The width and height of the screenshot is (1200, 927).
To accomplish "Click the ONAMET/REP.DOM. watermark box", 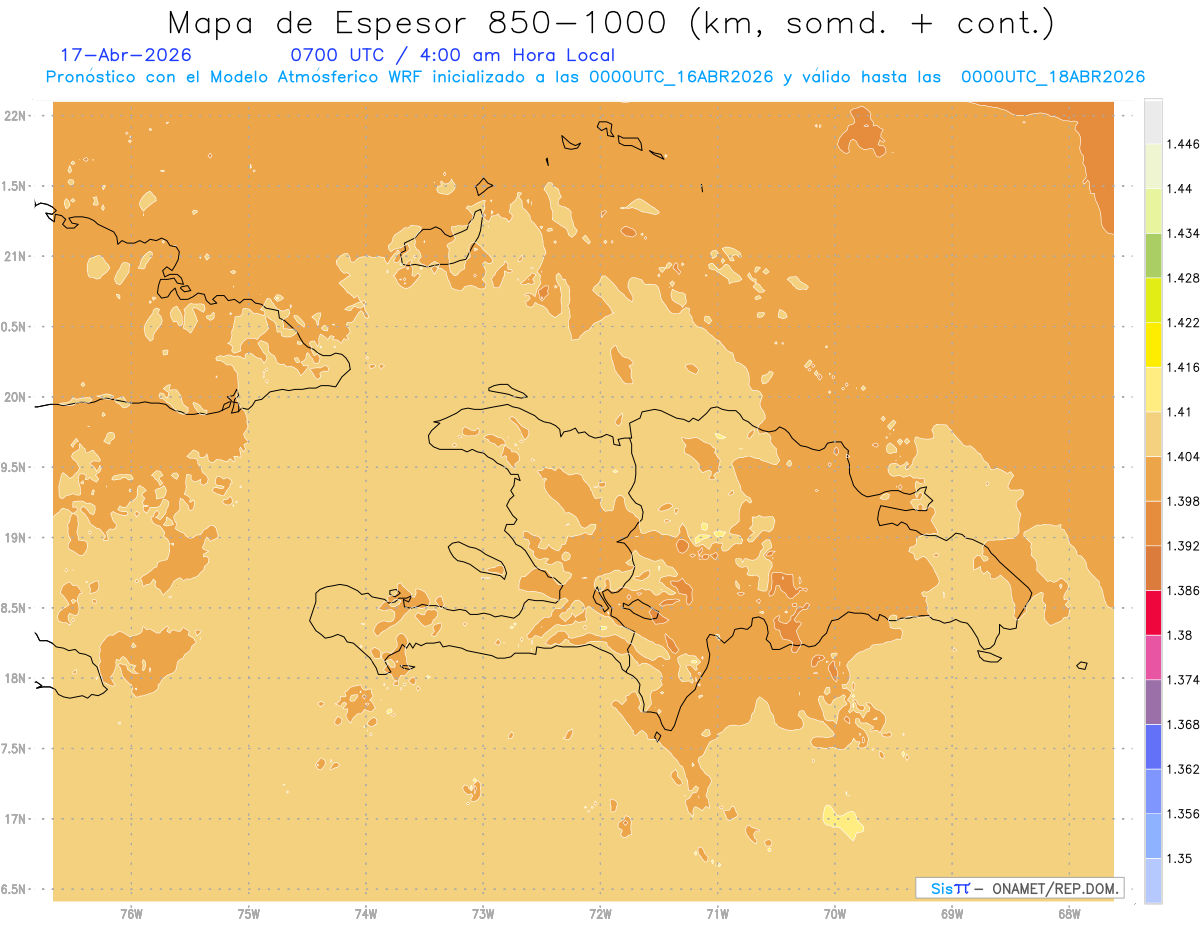I will [x=1019, y=888].
